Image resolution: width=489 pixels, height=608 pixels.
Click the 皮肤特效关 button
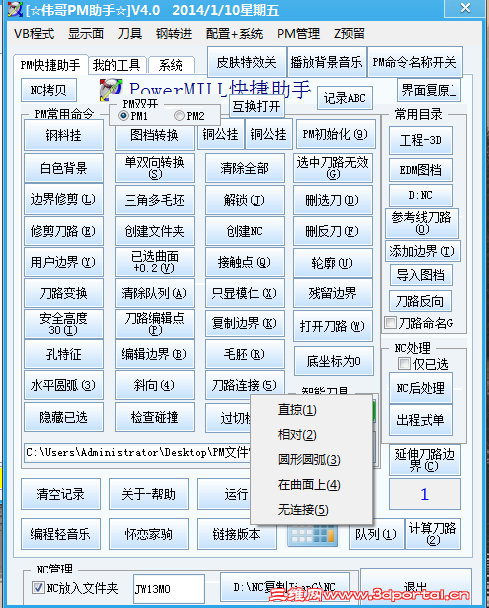[x=247, y=62]
